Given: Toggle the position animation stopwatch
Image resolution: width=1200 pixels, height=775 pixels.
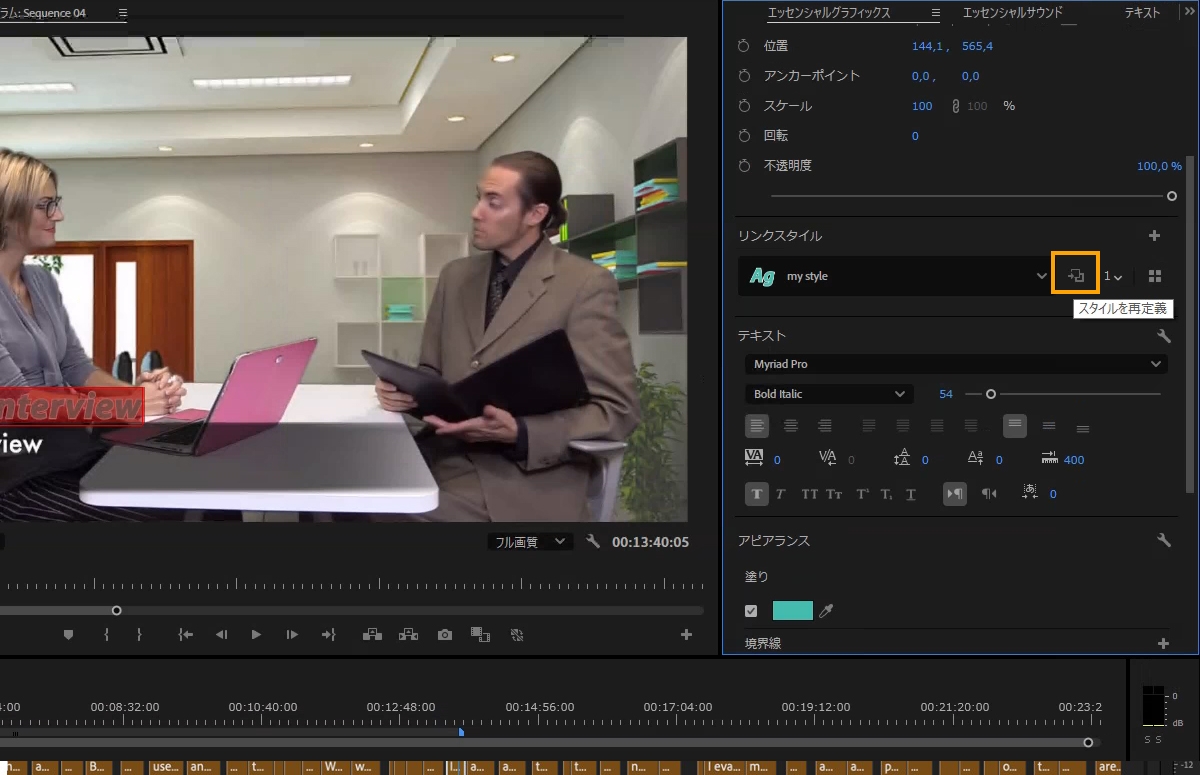Looking at the screenshot, I should pos(743,46).
